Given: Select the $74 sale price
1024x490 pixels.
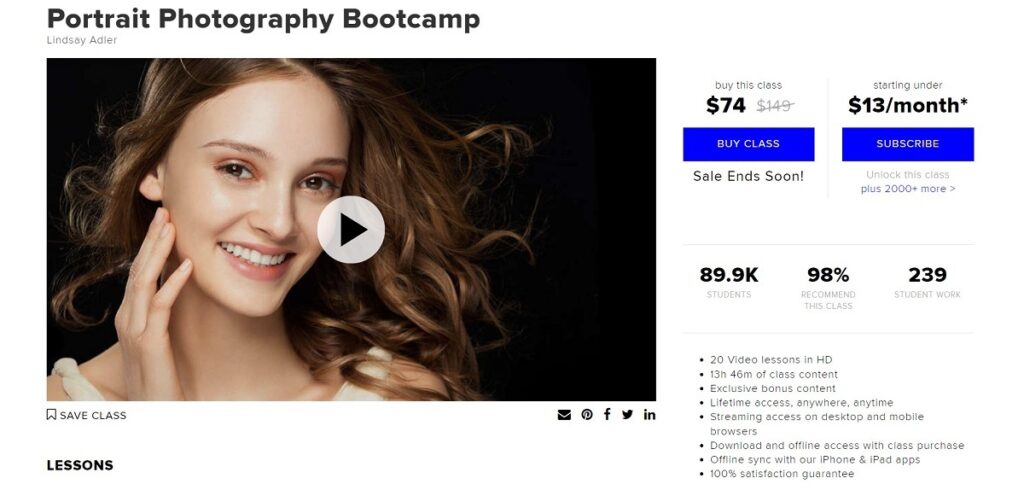Looking at the screenshot, I should (x=726, y=105).
